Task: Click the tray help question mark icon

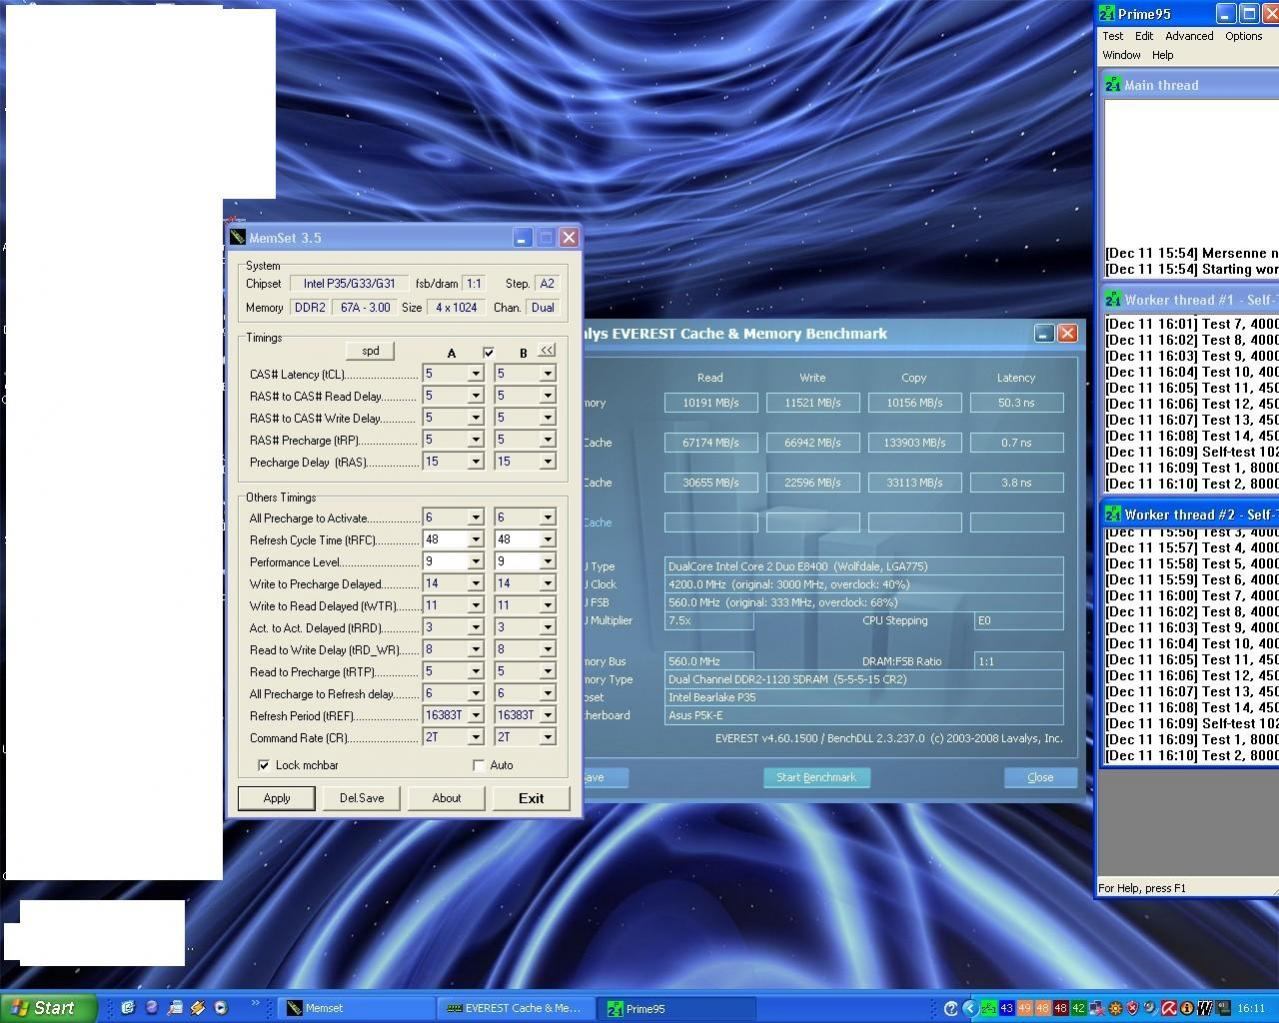Action: pyautogui.click(x=951, y=1008)
